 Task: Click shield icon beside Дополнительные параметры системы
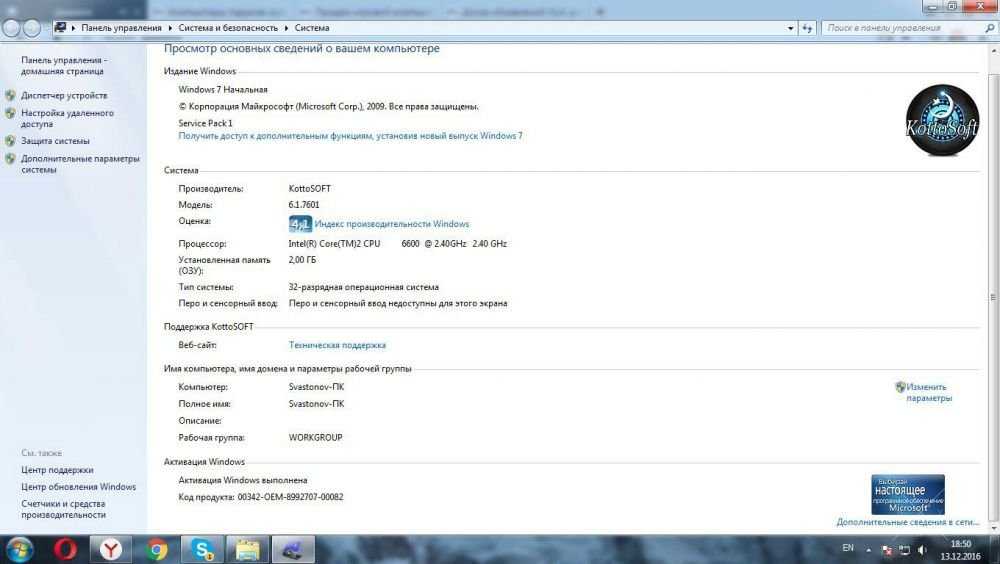click(10, 159)
